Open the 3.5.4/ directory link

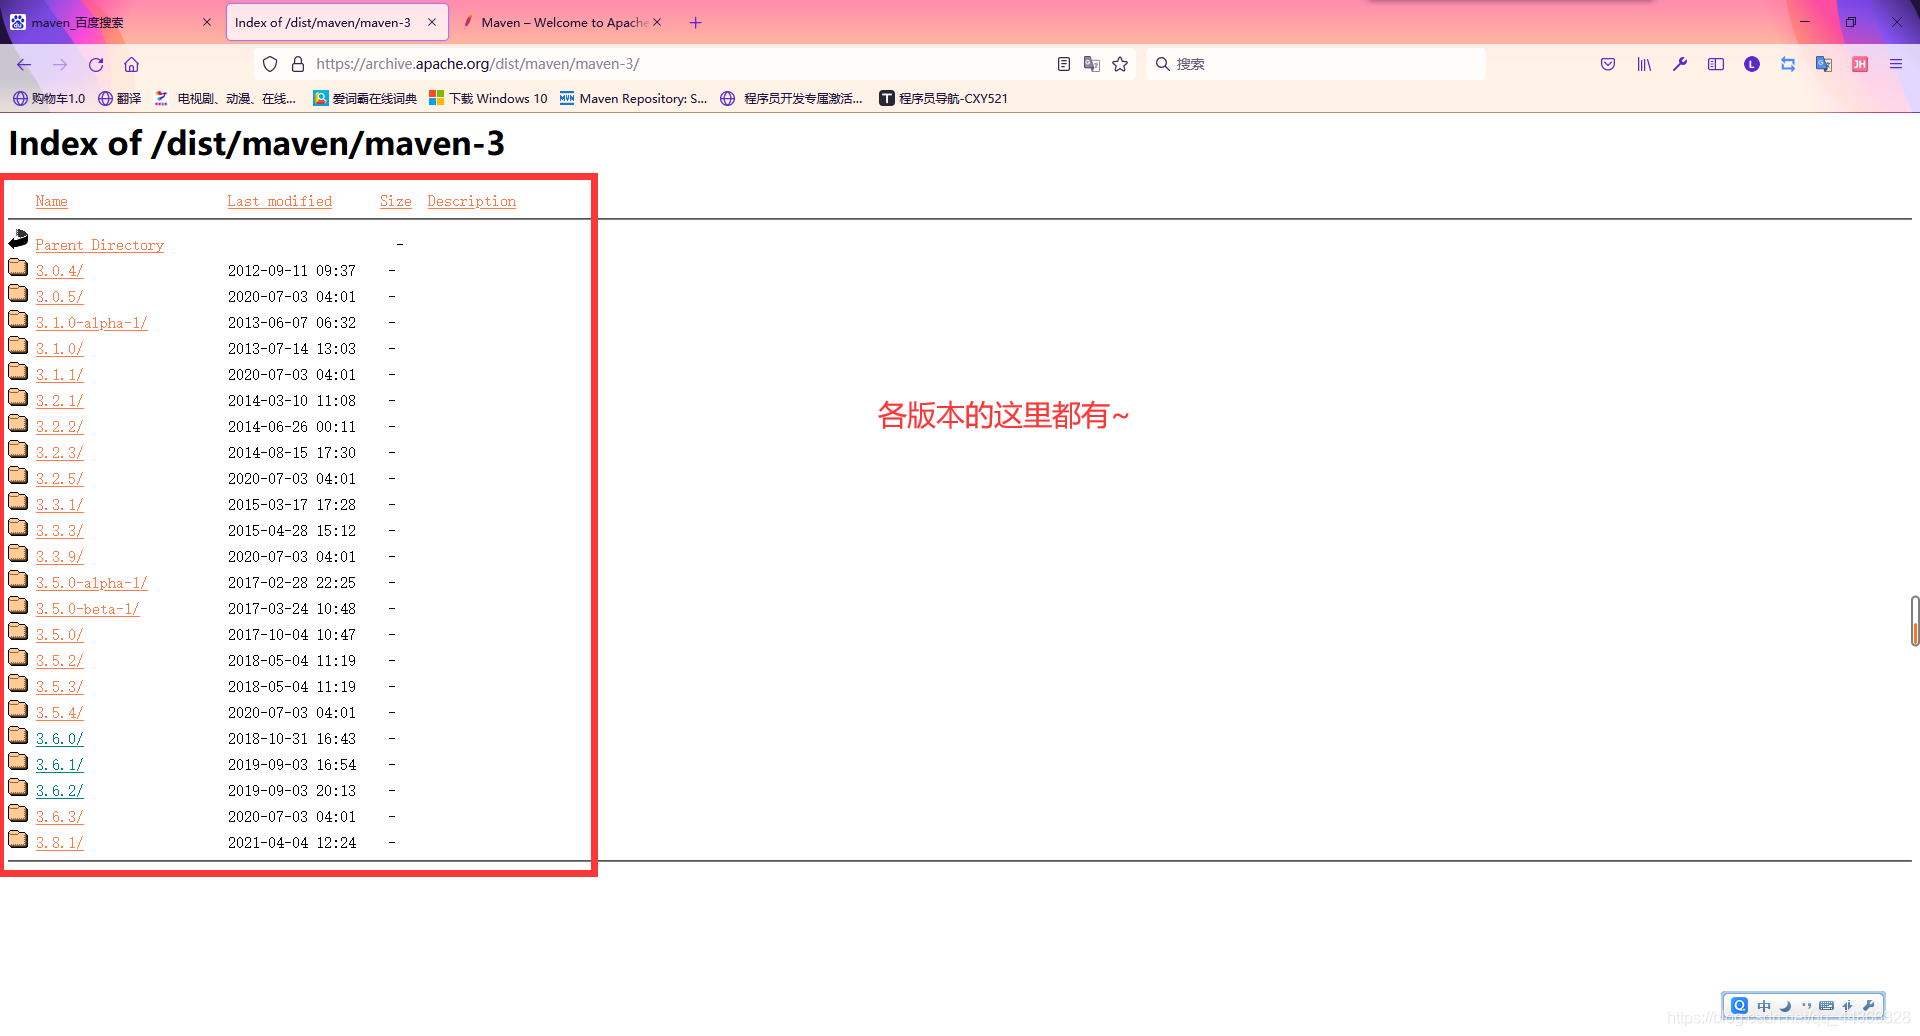pos(60,713)
